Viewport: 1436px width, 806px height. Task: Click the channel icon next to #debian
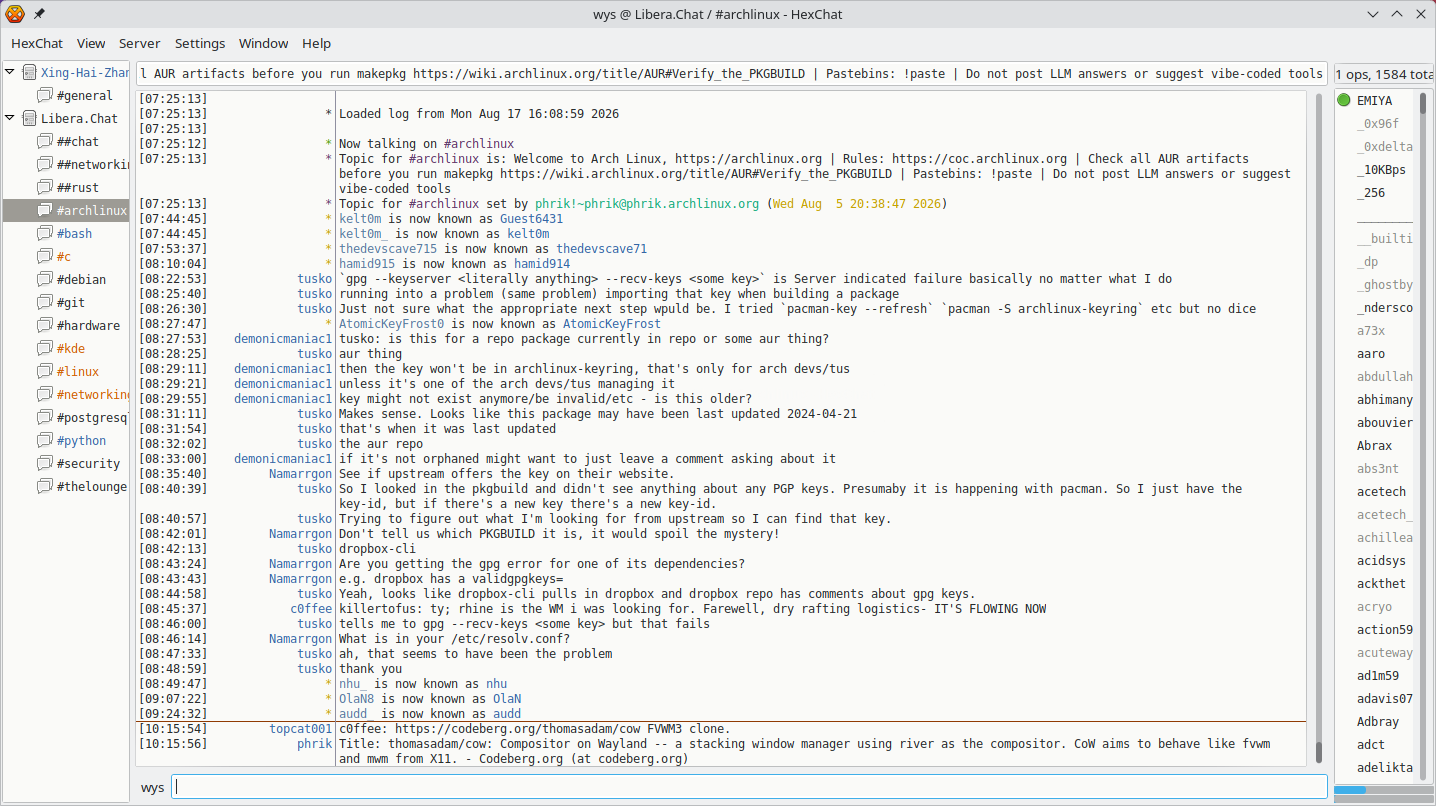pos(45,279)
